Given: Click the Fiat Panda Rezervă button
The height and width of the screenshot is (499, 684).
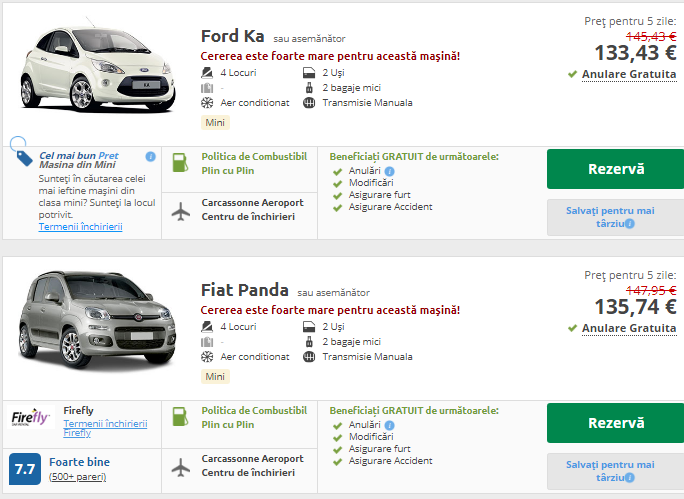Looking at the screenshot, I should [x=615, y=423].
